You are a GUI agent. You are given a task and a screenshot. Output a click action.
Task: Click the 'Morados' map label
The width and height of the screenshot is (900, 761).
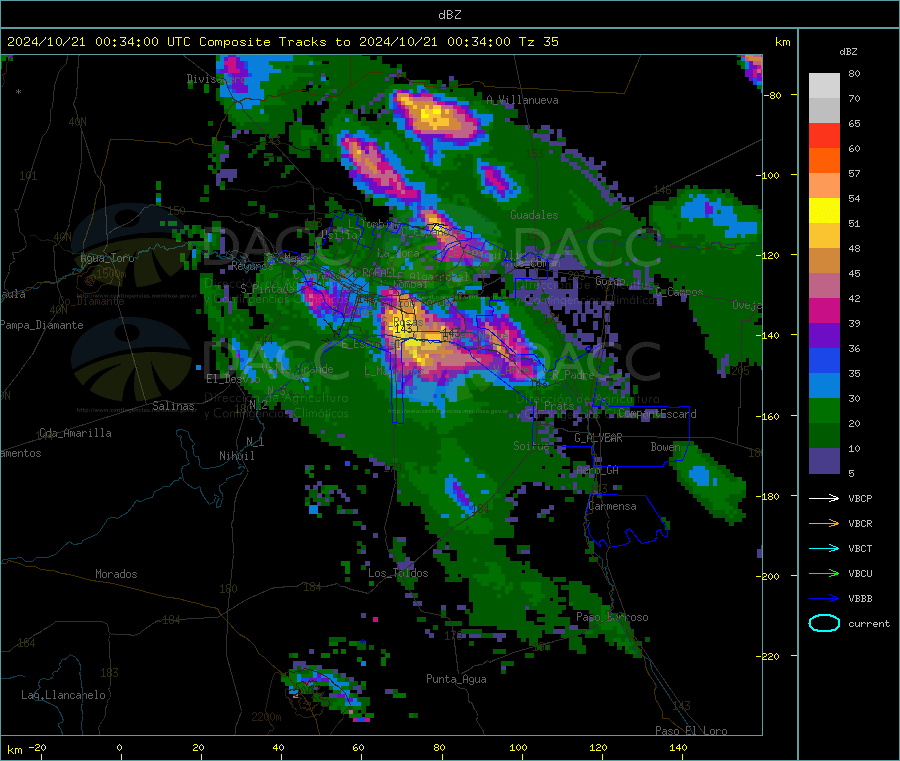click(x=116, y=574)
